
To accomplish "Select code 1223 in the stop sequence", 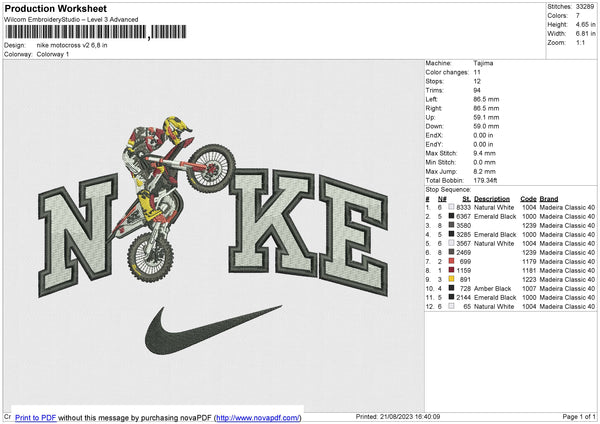I will (x=529, y=279).
